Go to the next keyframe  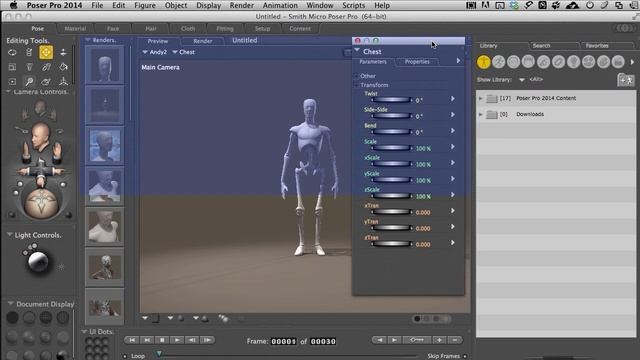point(394,340)
